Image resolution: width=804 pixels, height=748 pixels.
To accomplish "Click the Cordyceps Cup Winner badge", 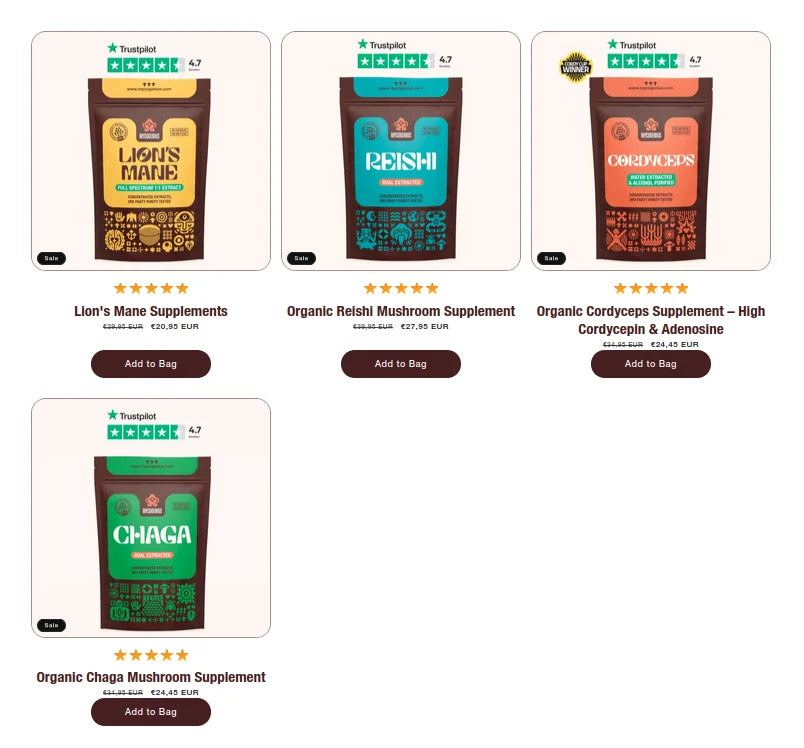I will 575,67.
